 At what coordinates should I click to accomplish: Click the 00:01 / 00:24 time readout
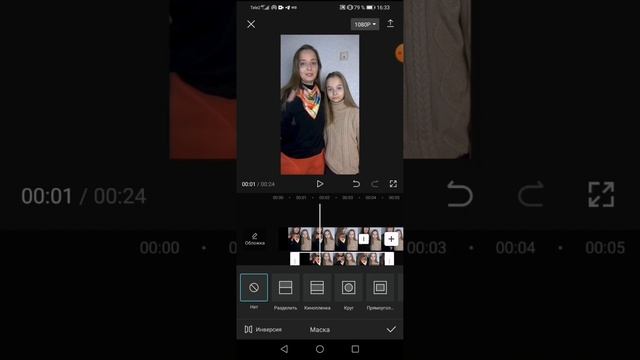pyautogui.click(x=258, y=184)
